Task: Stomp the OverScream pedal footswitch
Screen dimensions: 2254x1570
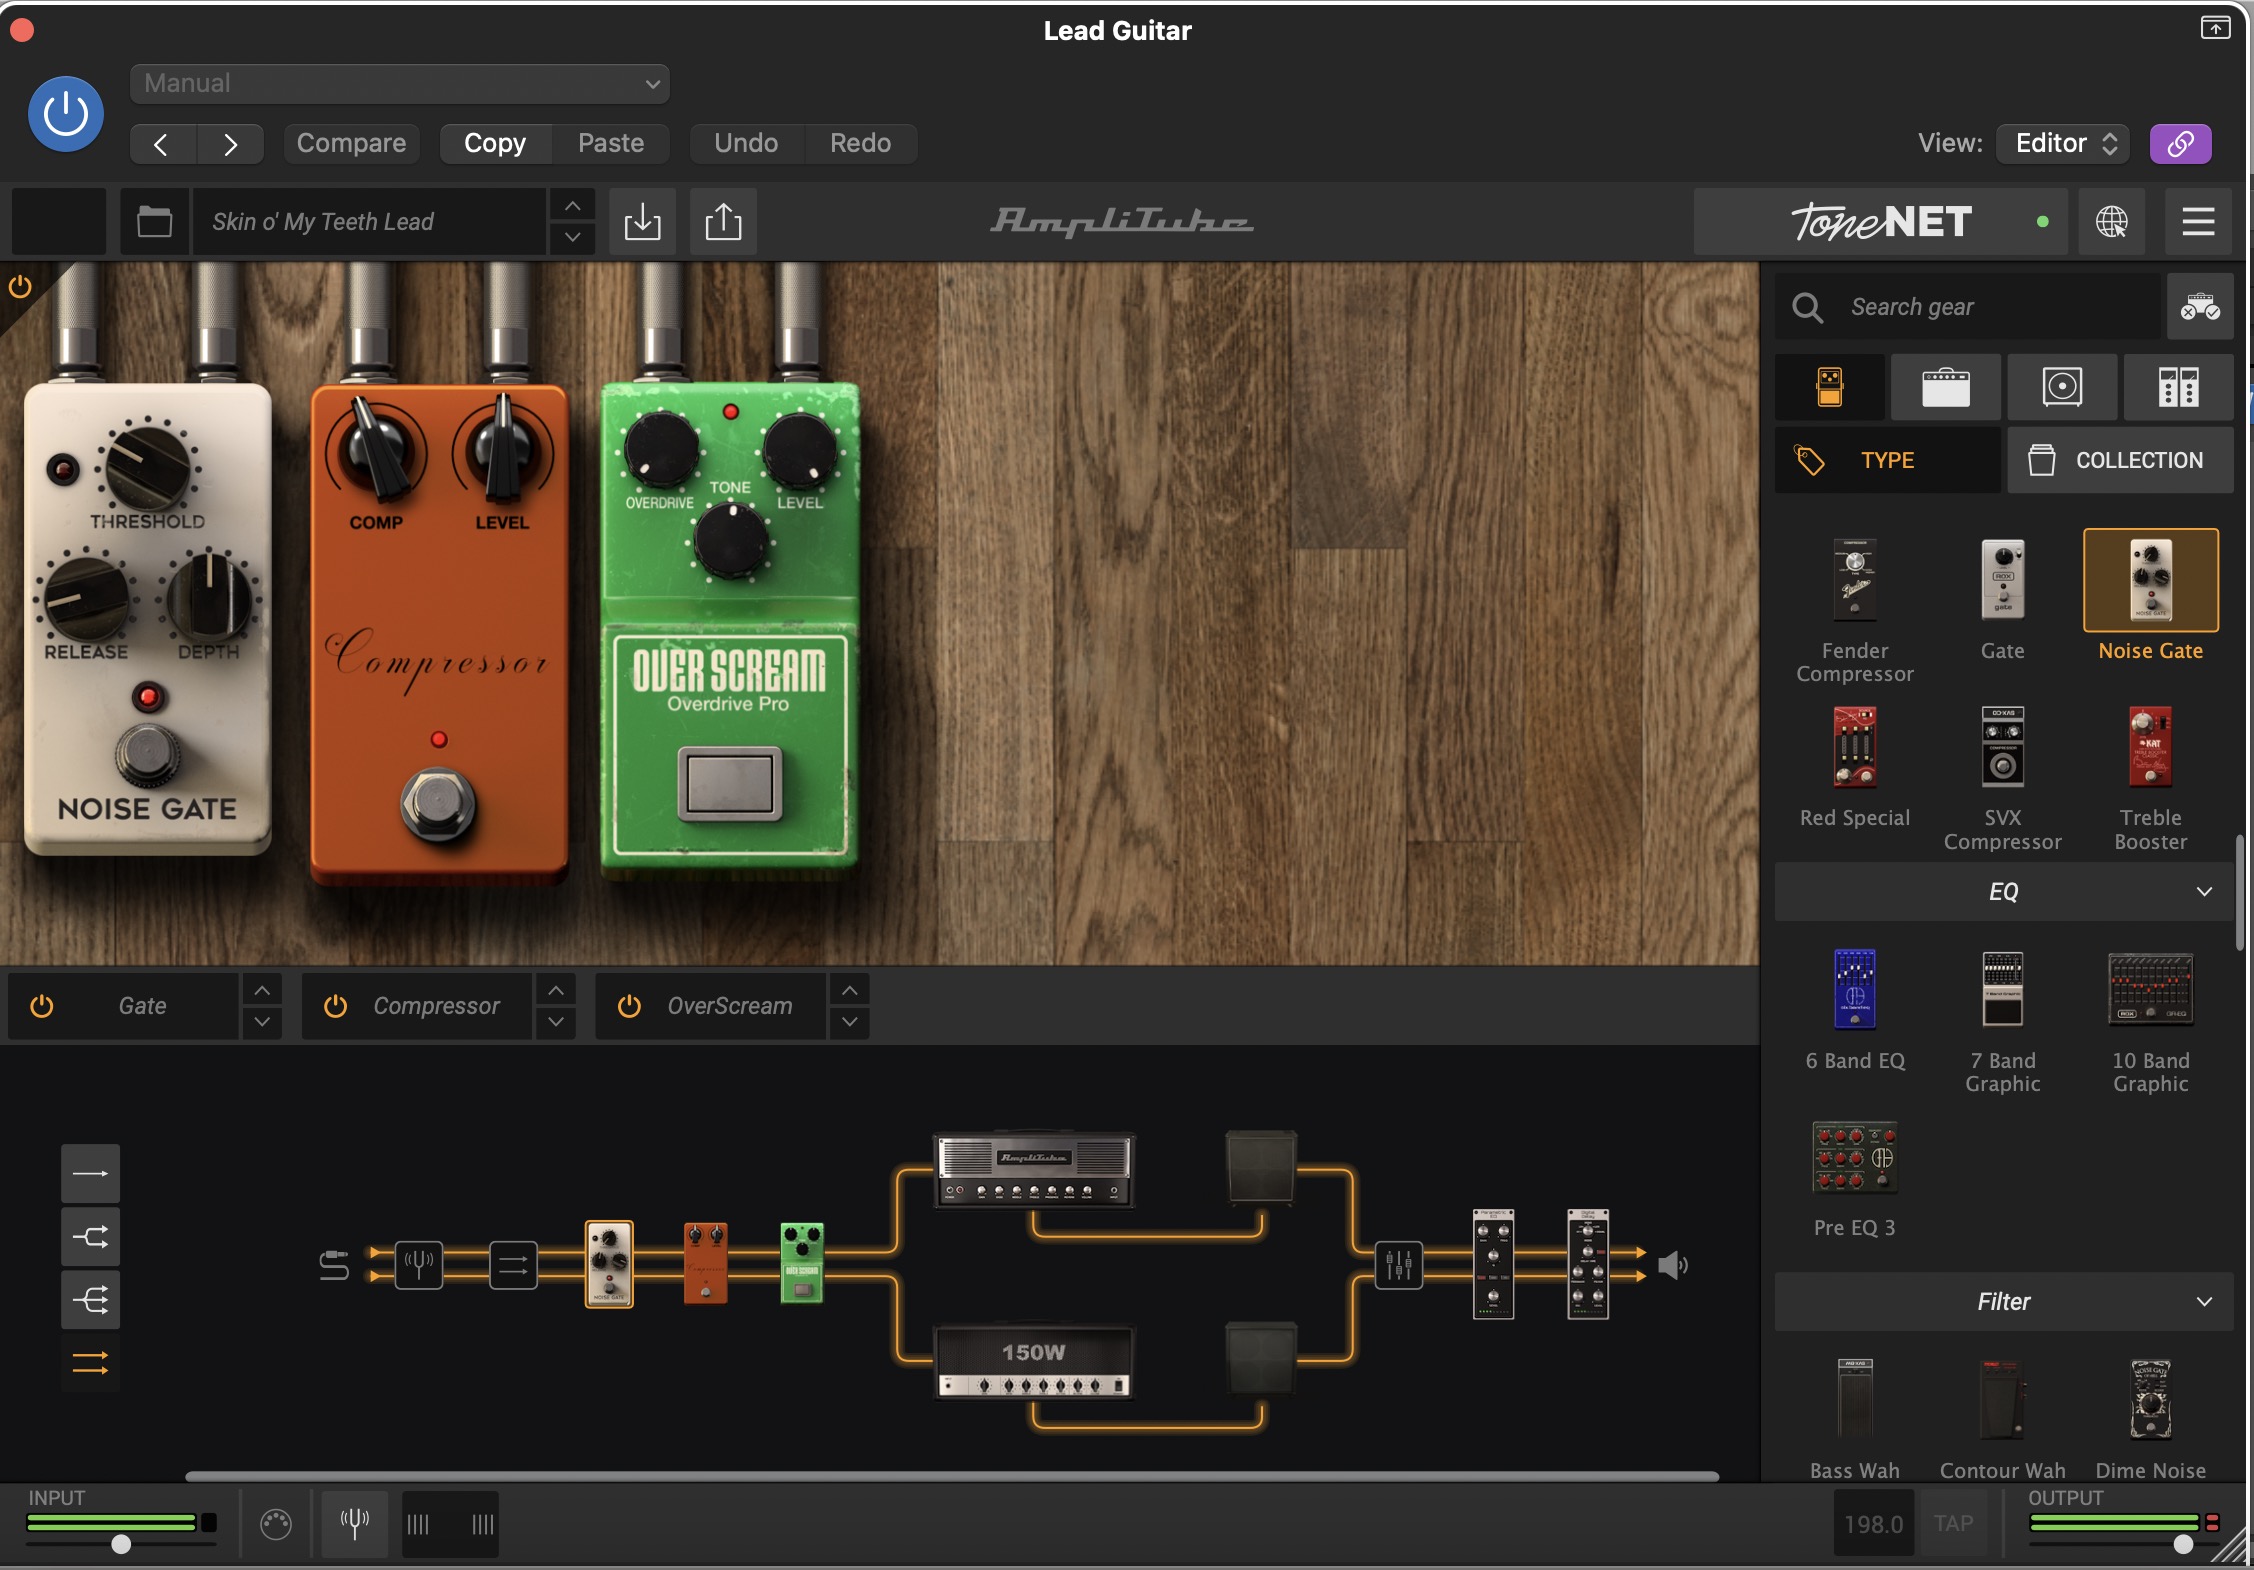Action: (729, 783)
